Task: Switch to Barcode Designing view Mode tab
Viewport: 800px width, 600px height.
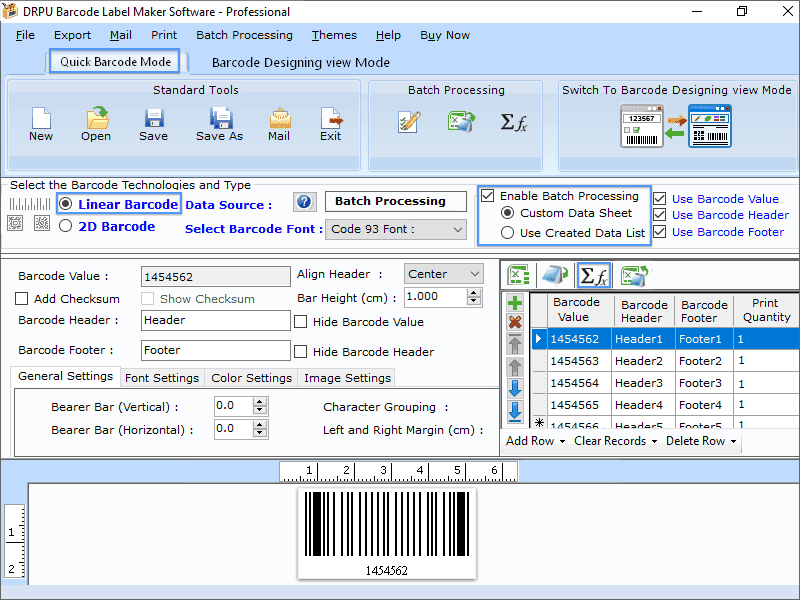Action: [301, 62]
